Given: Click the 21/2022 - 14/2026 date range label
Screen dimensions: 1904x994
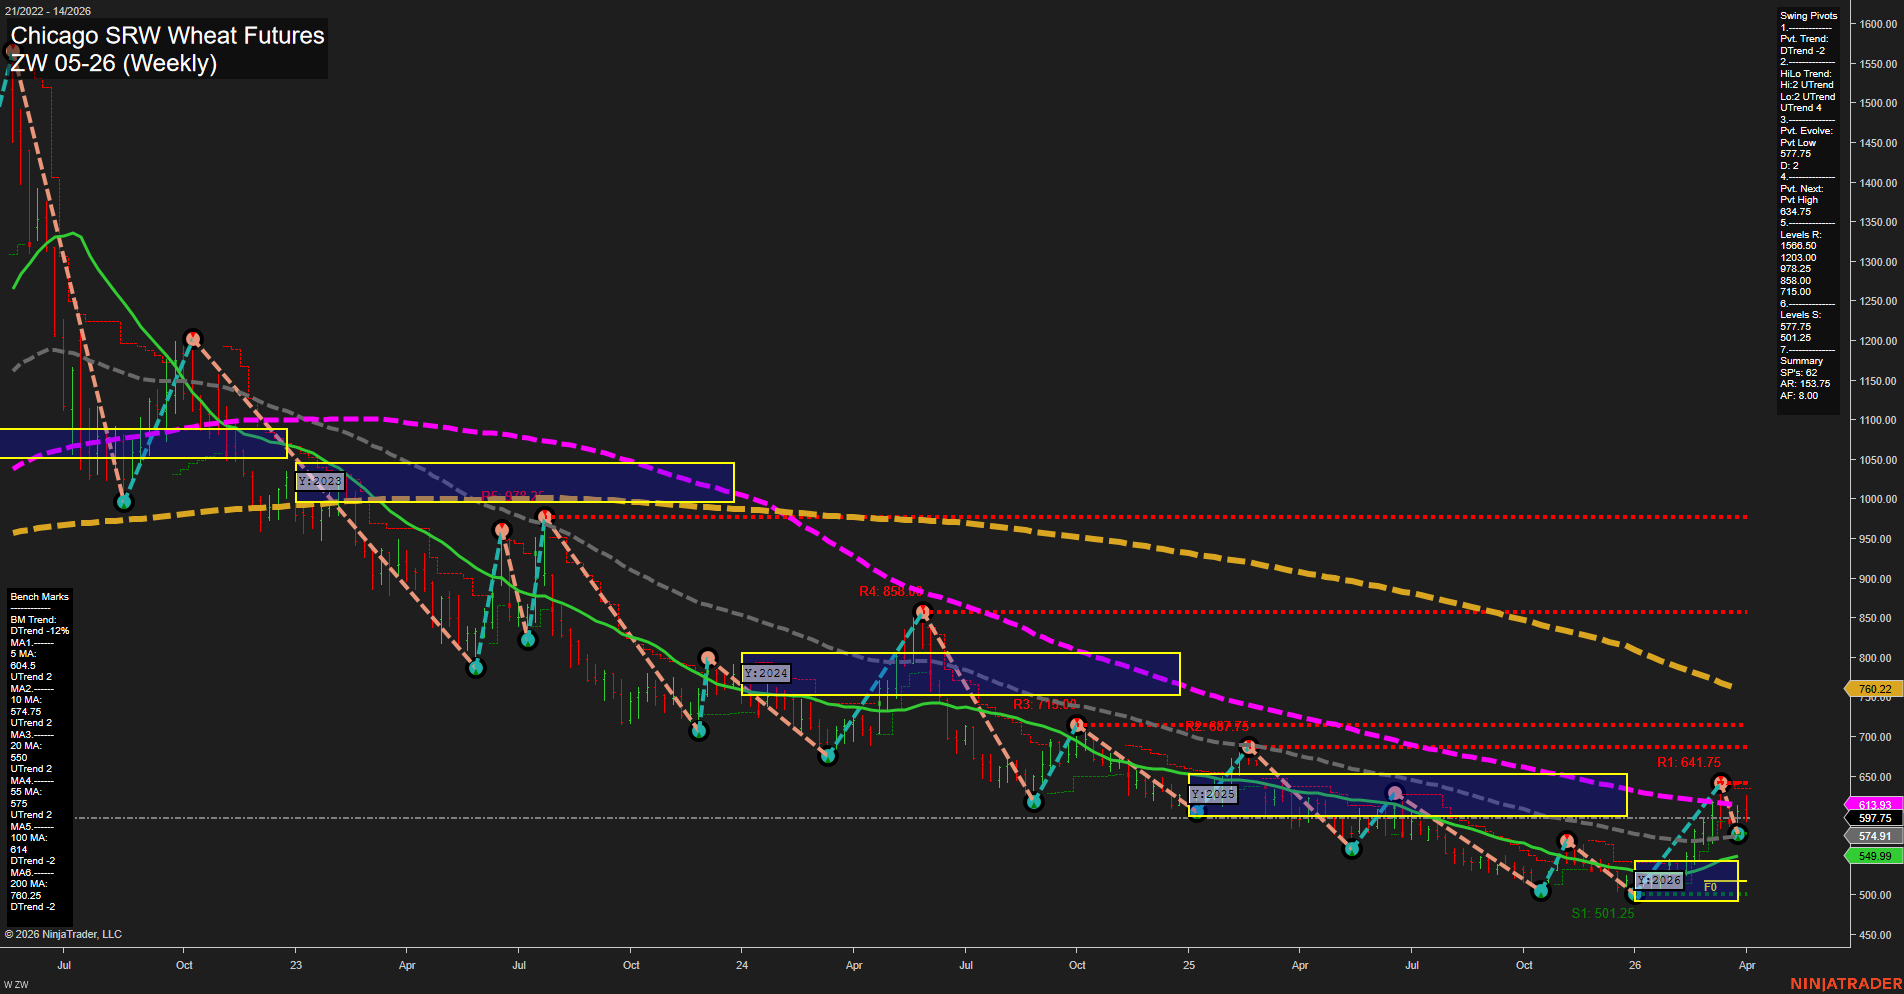Looking at the screenshot, I should 47,10.
